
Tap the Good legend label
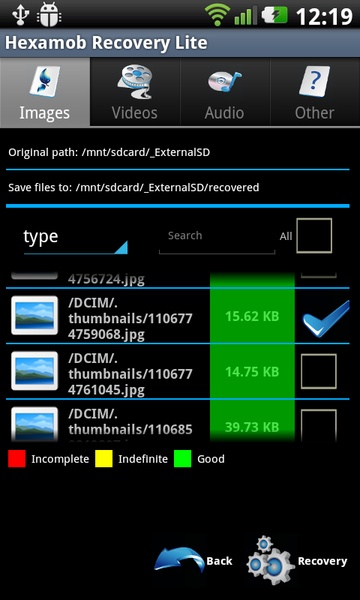pyautogui.click(x=211, y=459)
